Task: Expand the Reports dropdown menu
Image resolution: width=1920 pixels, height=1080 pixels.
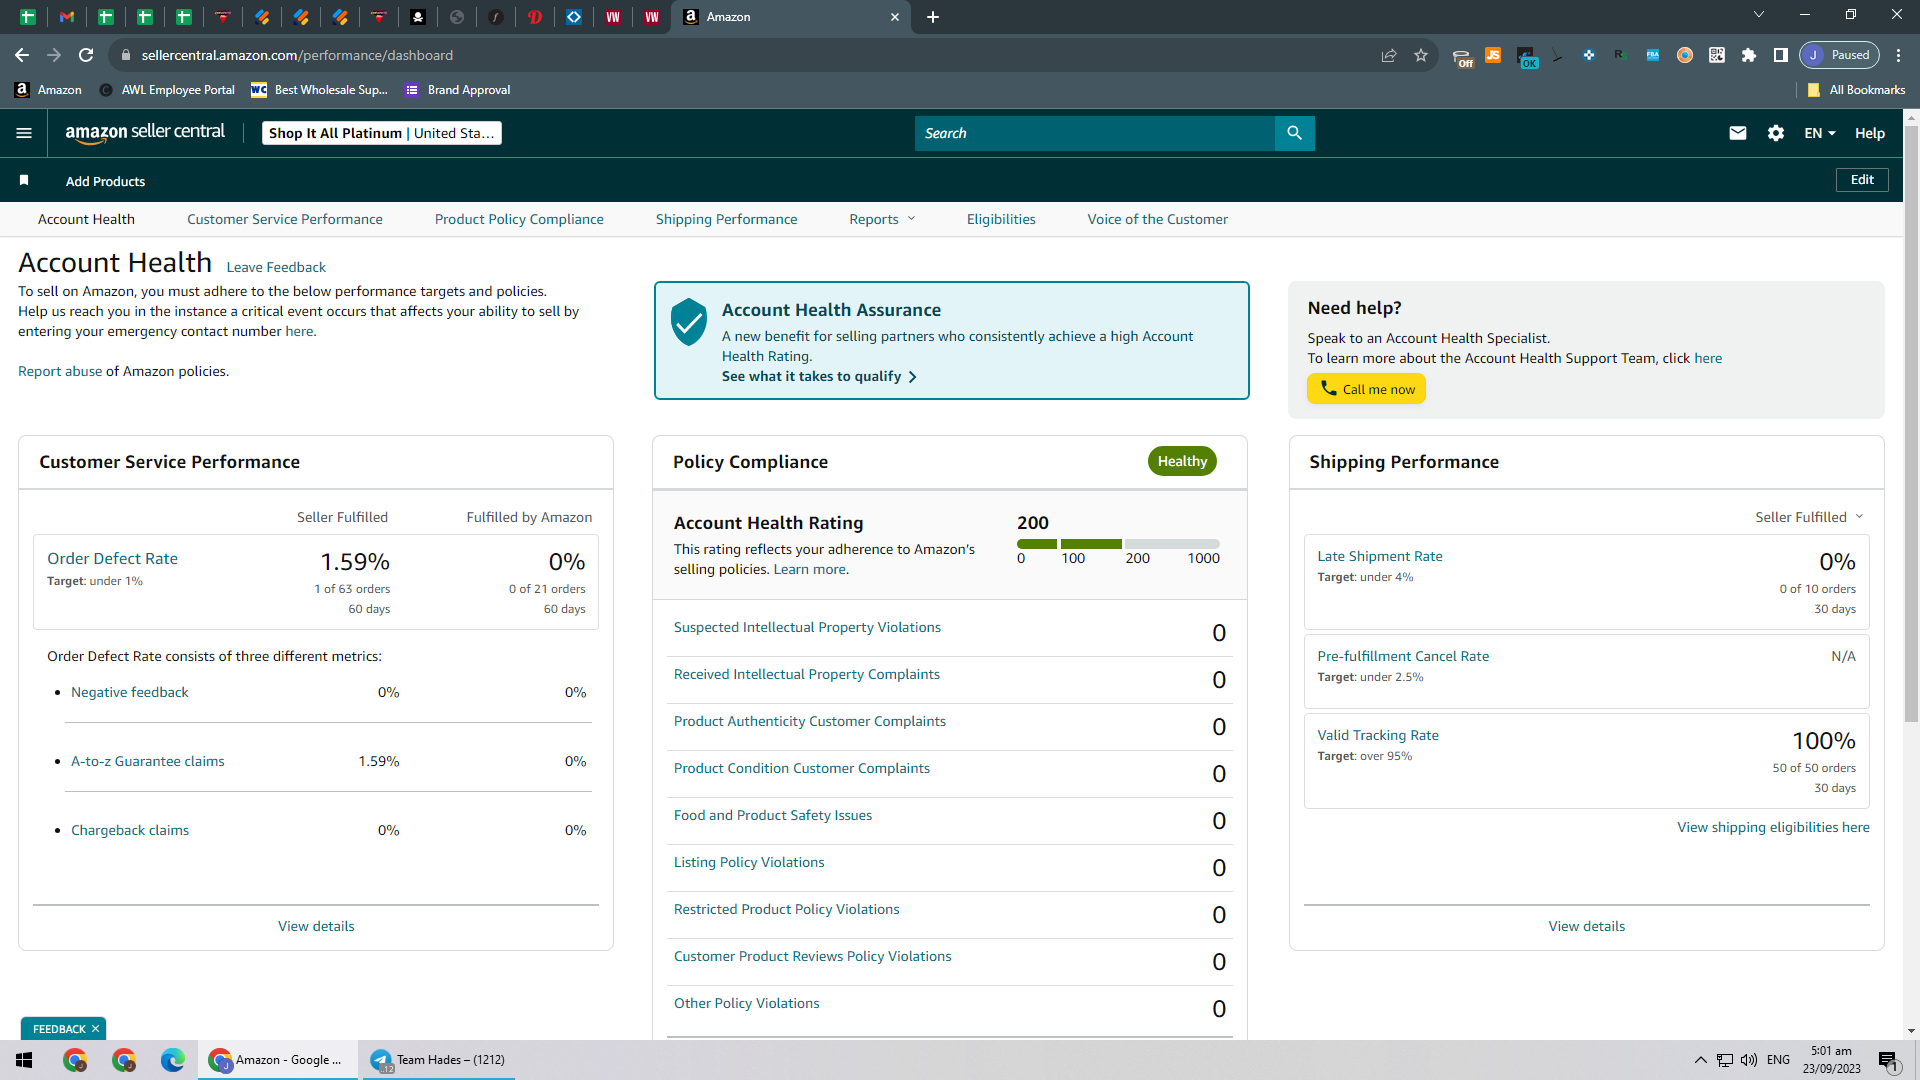Action: [883, 219]
